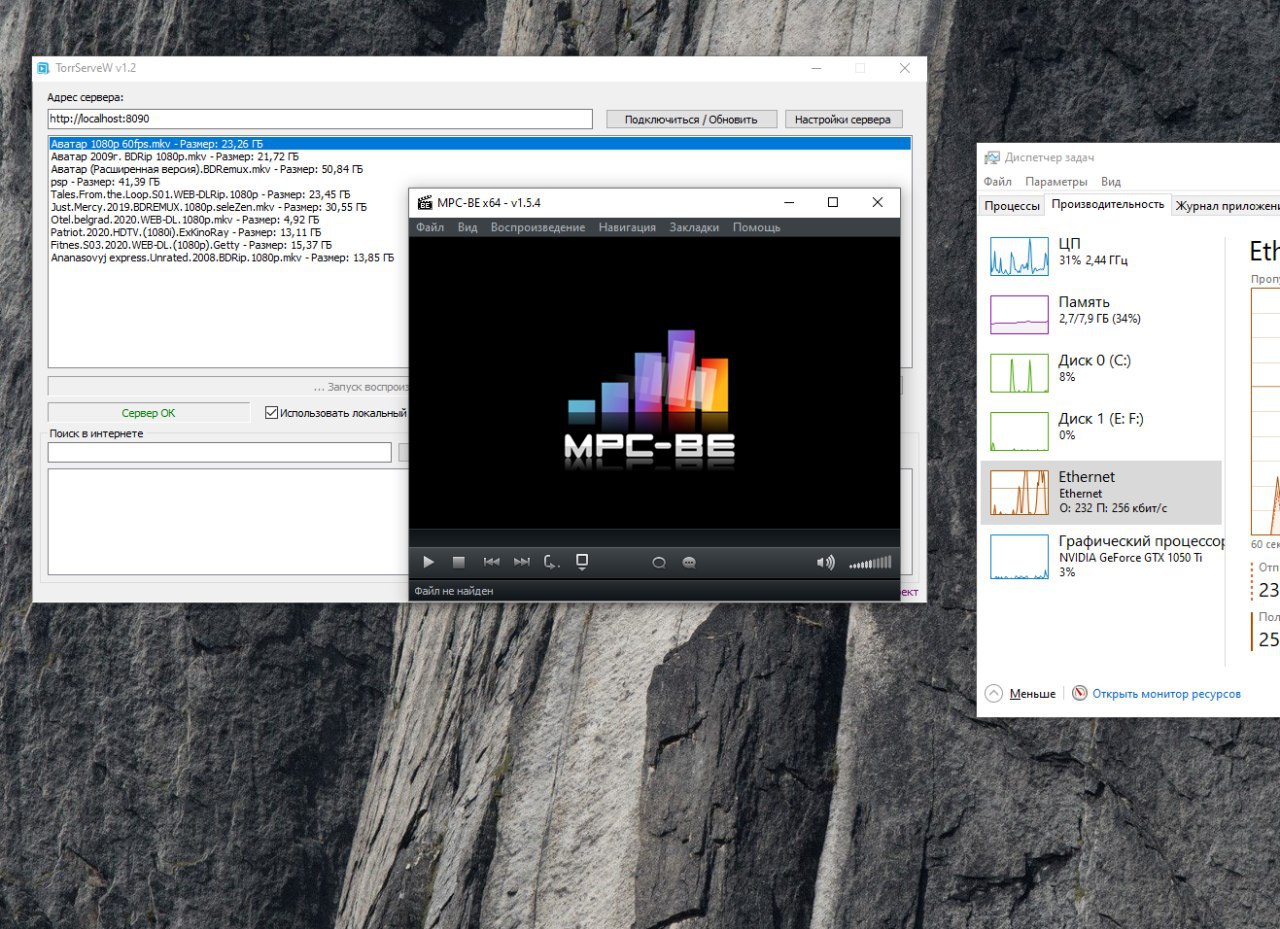1280x929 pixels.
Task: Open the Воспроизведение menu in MPC-BE
Action: (538, 227)
